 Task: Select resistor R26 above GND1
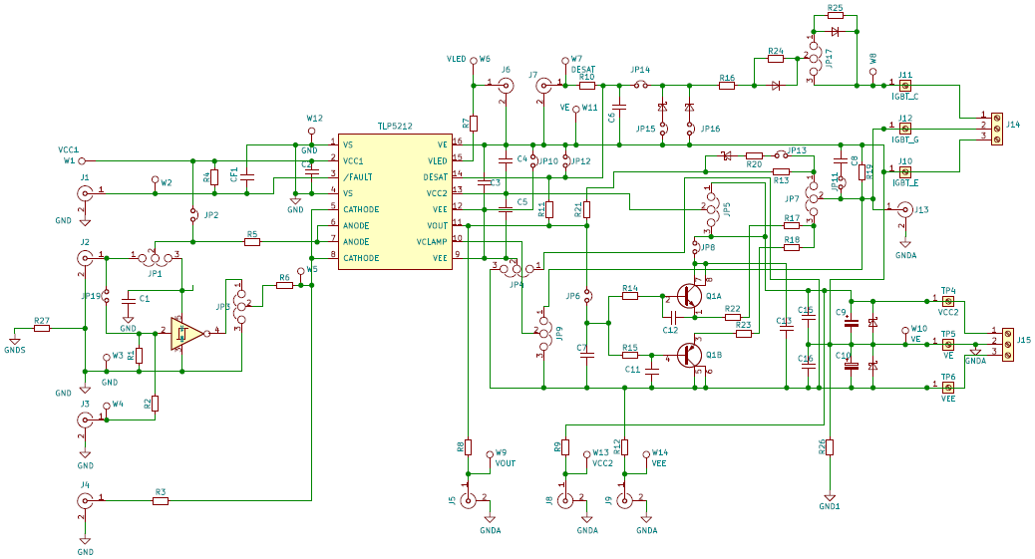(829, 447)
